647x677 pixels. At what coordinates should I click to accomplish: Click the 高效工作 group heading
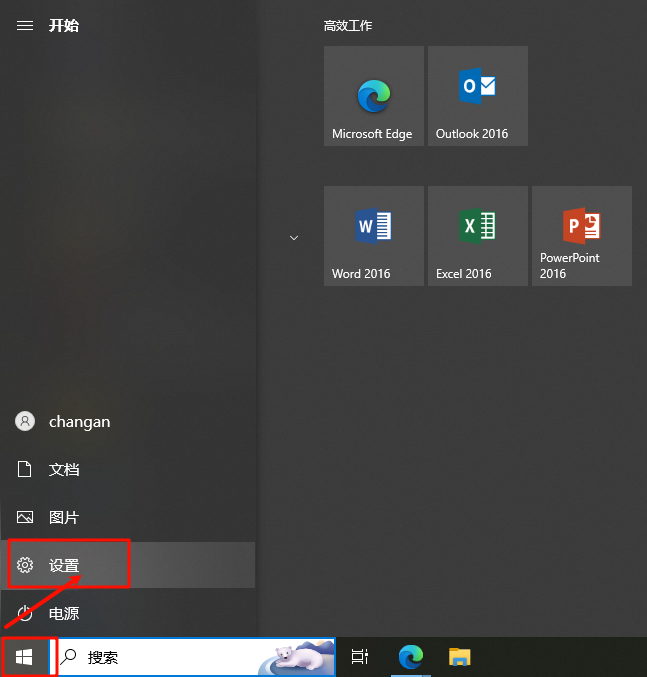click(x=348, y=26)
